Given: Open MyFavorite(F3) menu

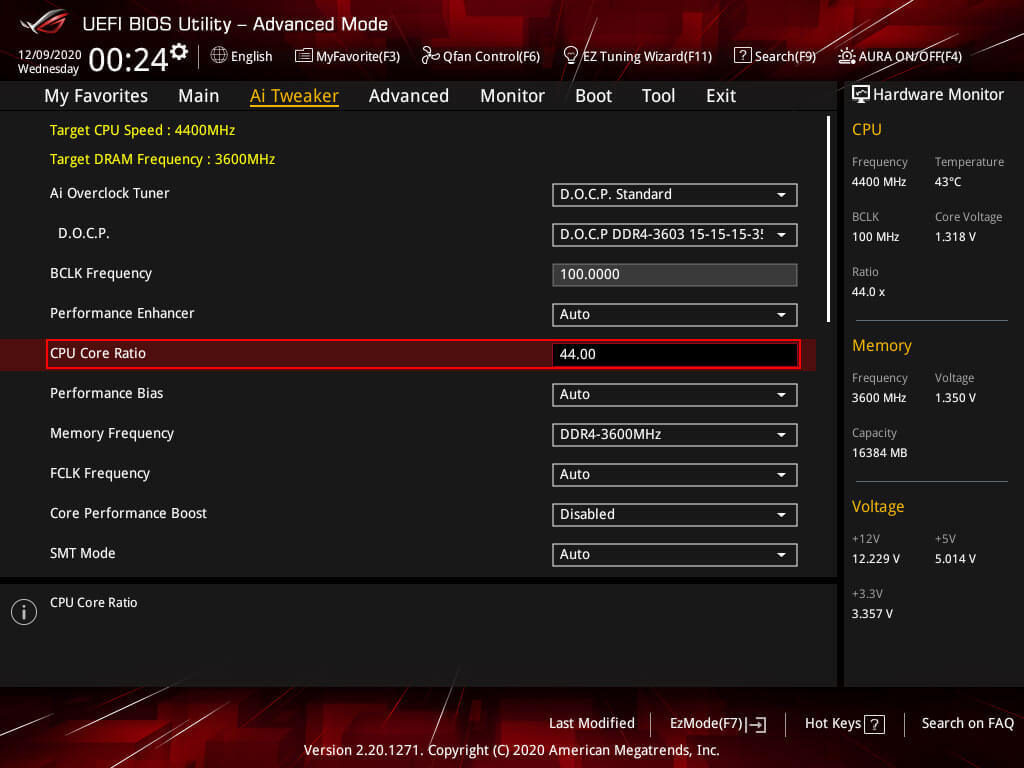Looking at the screenshot, I should [347, 56].
